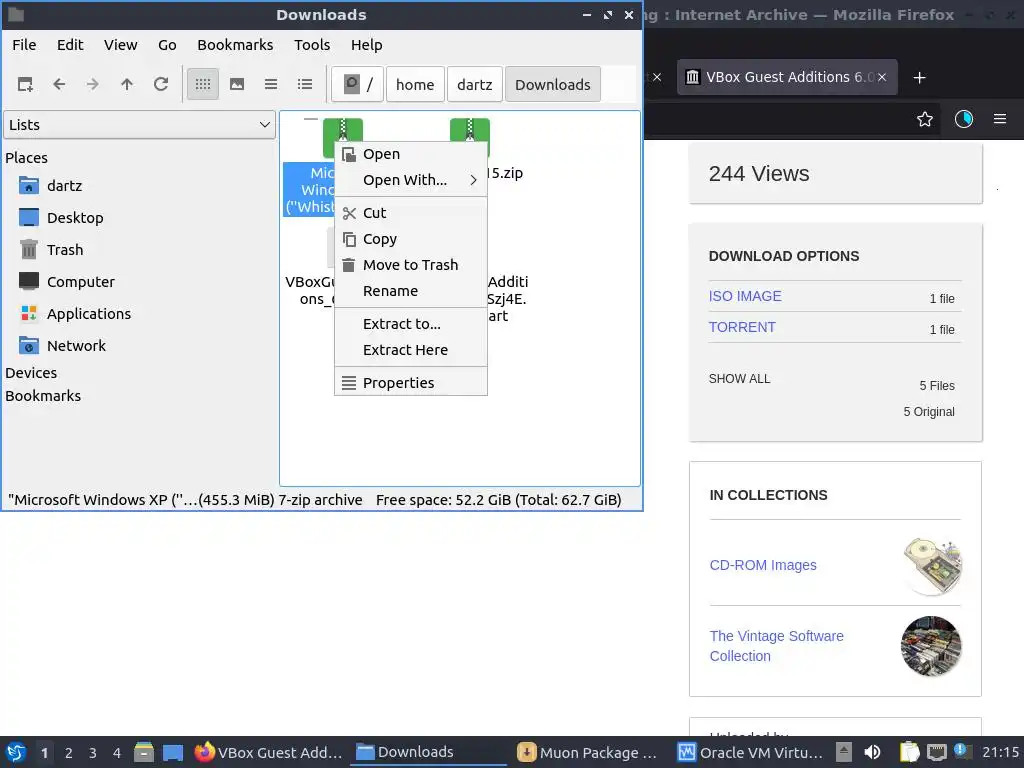
Task: Click the volume speaker tray icon
Action: coord(872,752)
